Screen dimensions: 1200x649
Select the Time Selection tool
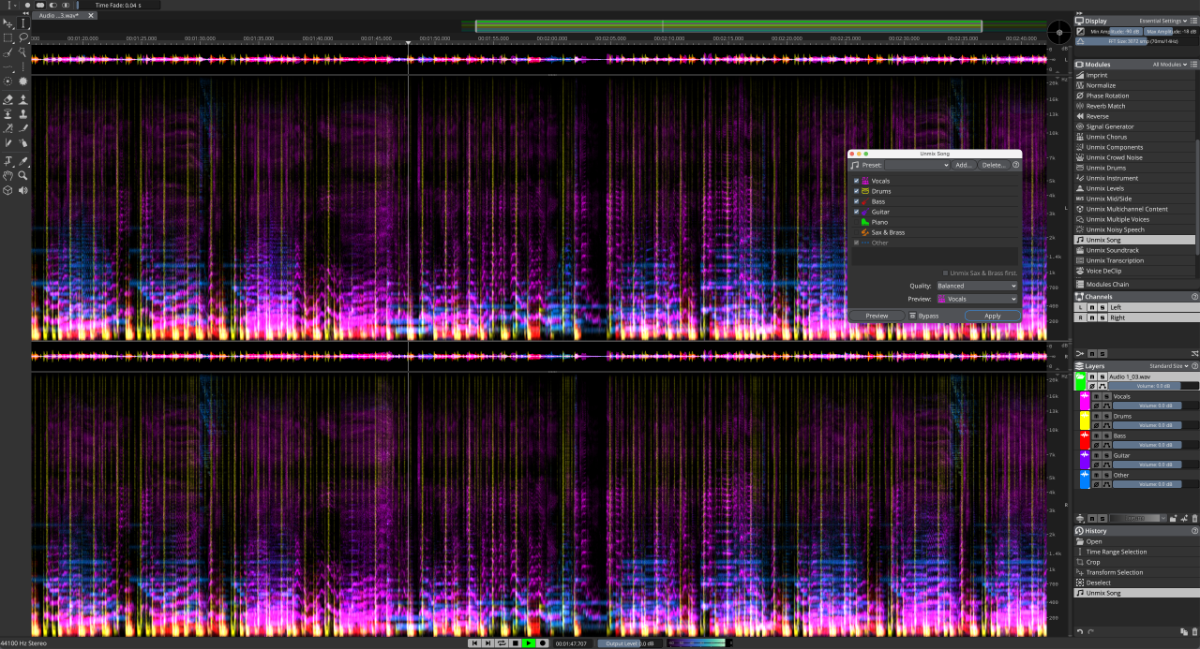pos(22,23)
